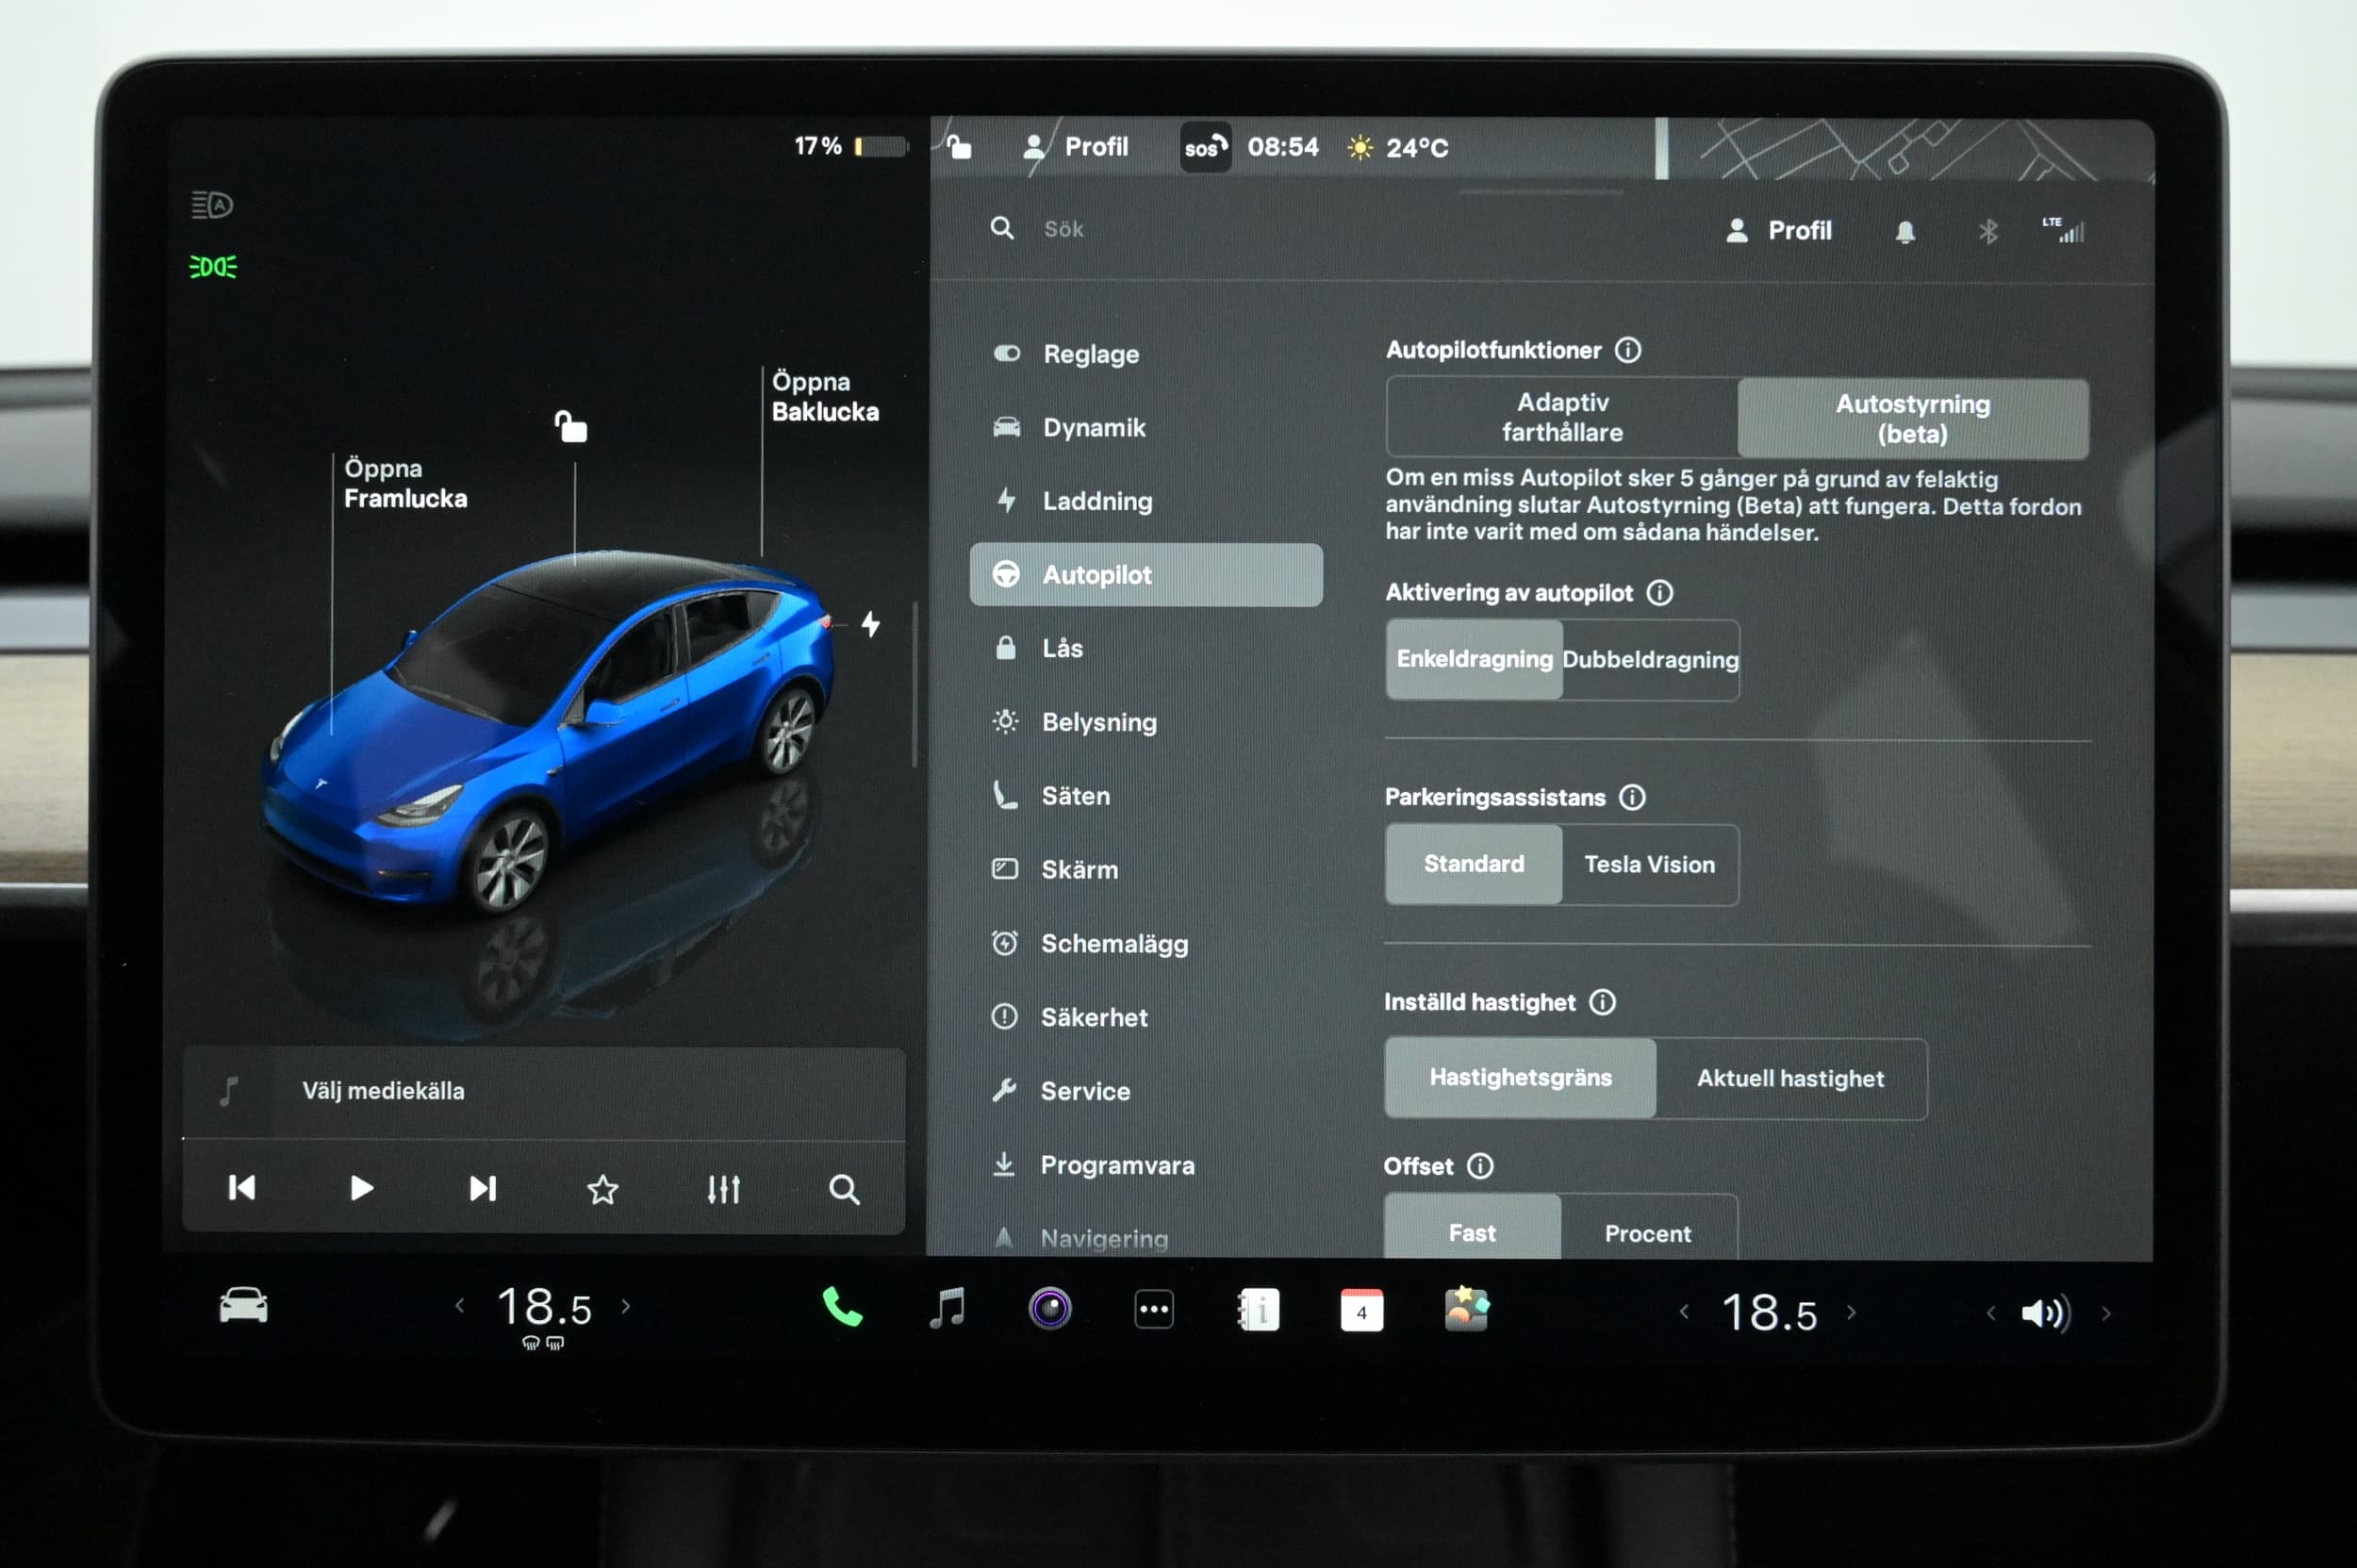Choose Fast offset mode
This screenshot has width=2357, height=1568.
point(1472,1228)
